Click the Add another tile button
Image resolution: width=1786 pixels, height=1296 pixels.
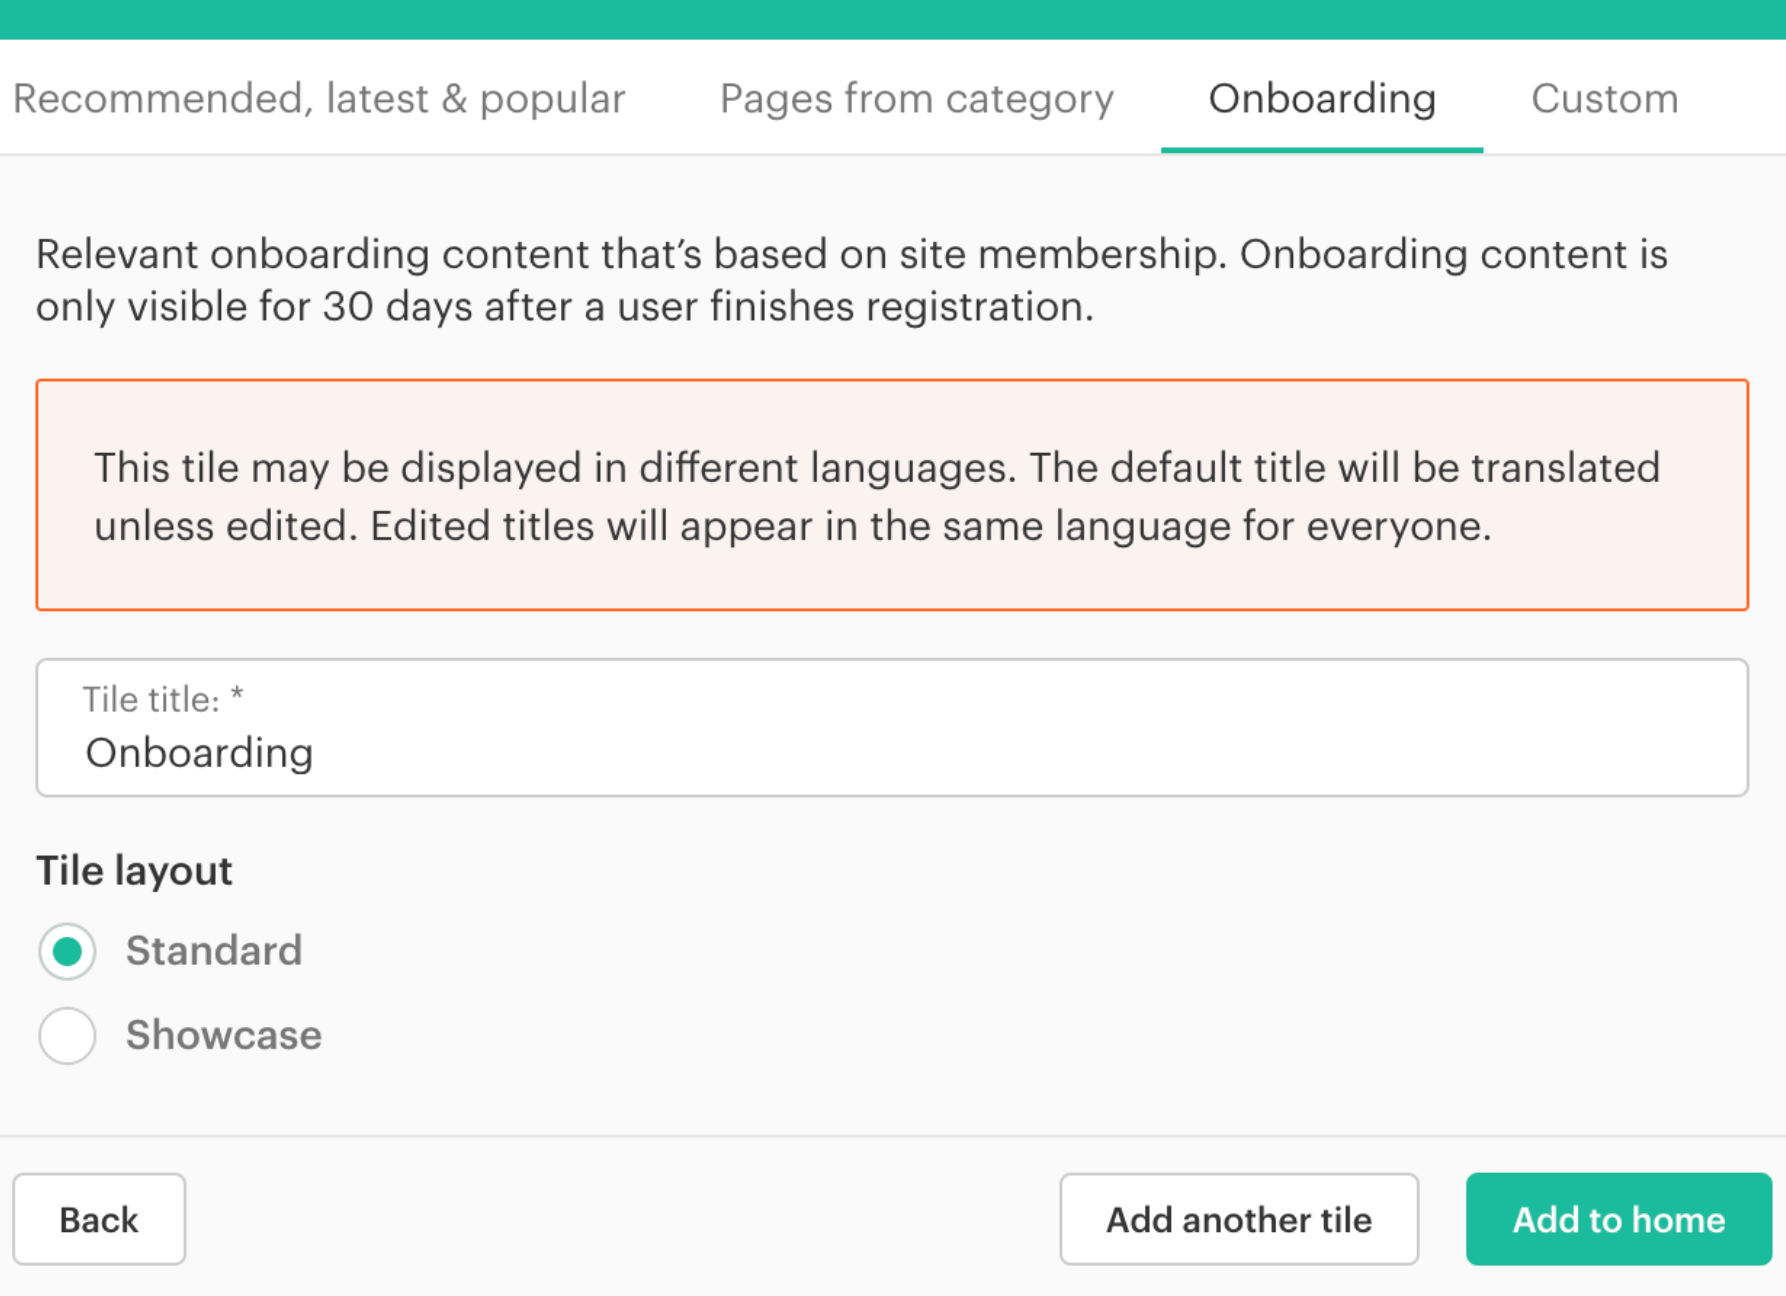click(x=1238, y=1219)
